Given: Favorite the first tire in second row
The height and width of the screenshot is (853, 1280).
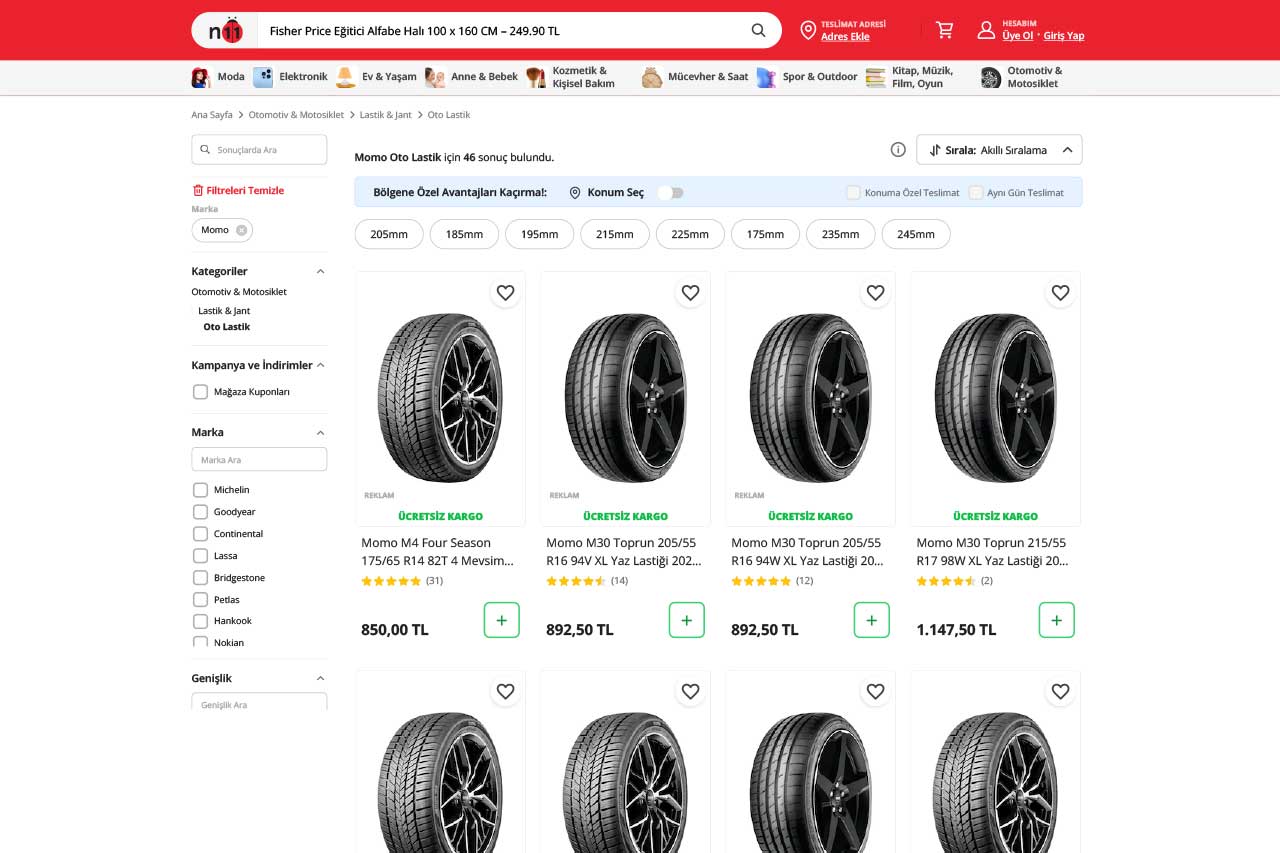Looking at the screenshot, I should pyautogui.click(x=505, y=691).
